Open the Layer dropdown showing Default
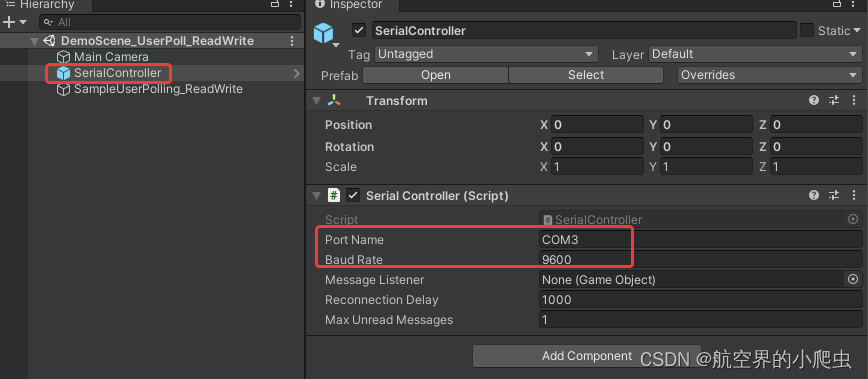Screen dimensions: 868x379 pos(755,54)
